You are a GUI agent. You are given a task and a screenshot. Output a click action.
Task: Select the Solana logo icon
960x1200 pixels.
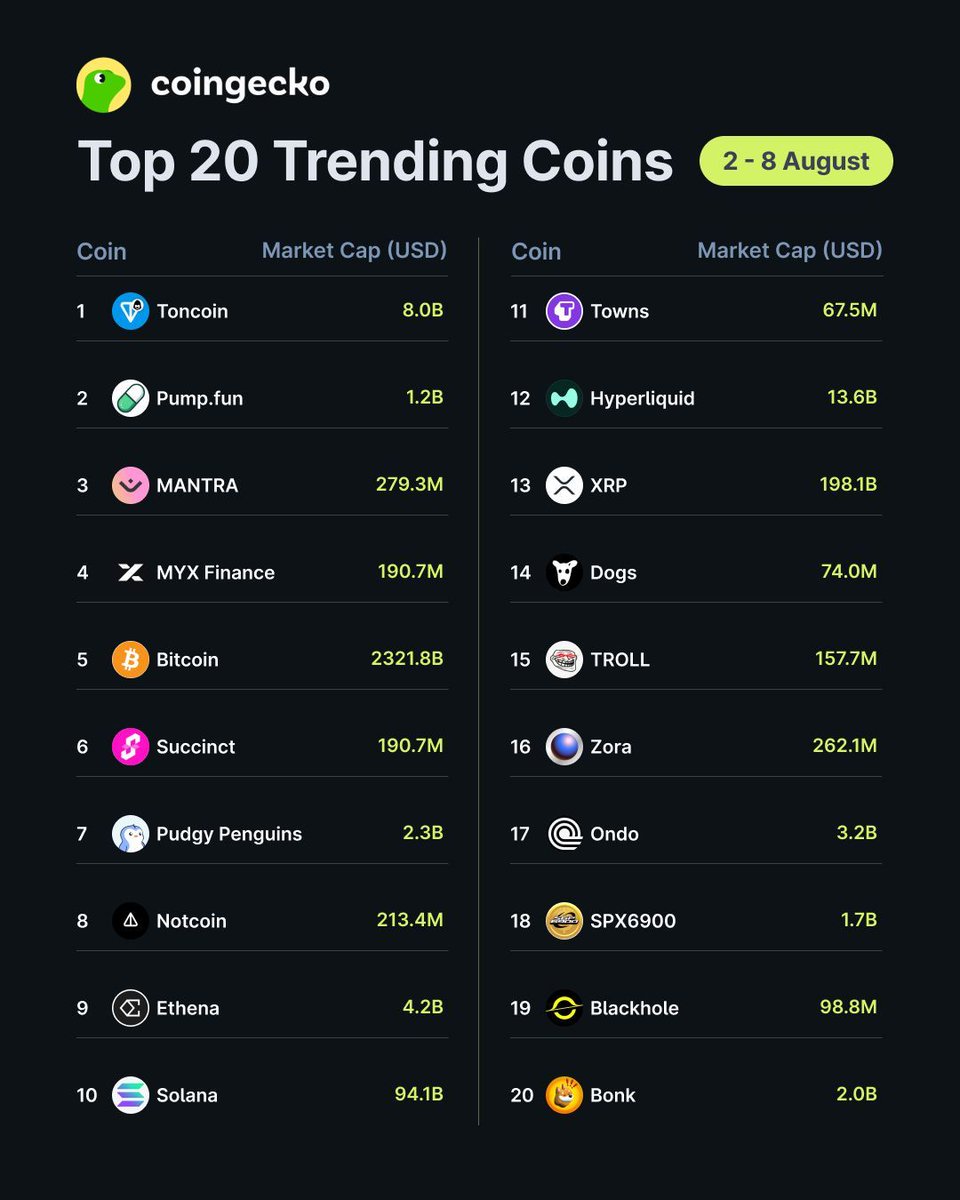point(130,1095)
